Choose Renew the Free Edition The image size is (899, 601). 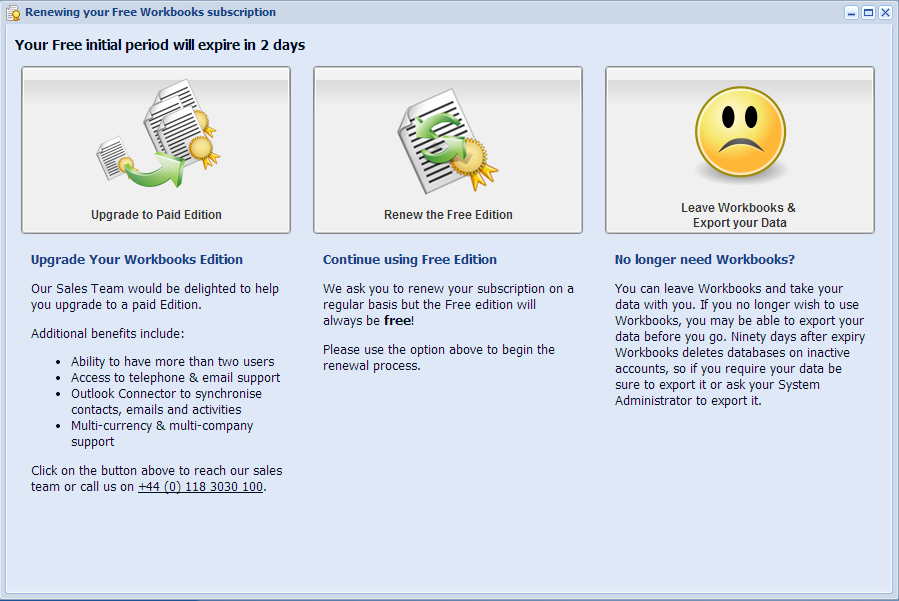pyautogui.click(x=448, y=150)
